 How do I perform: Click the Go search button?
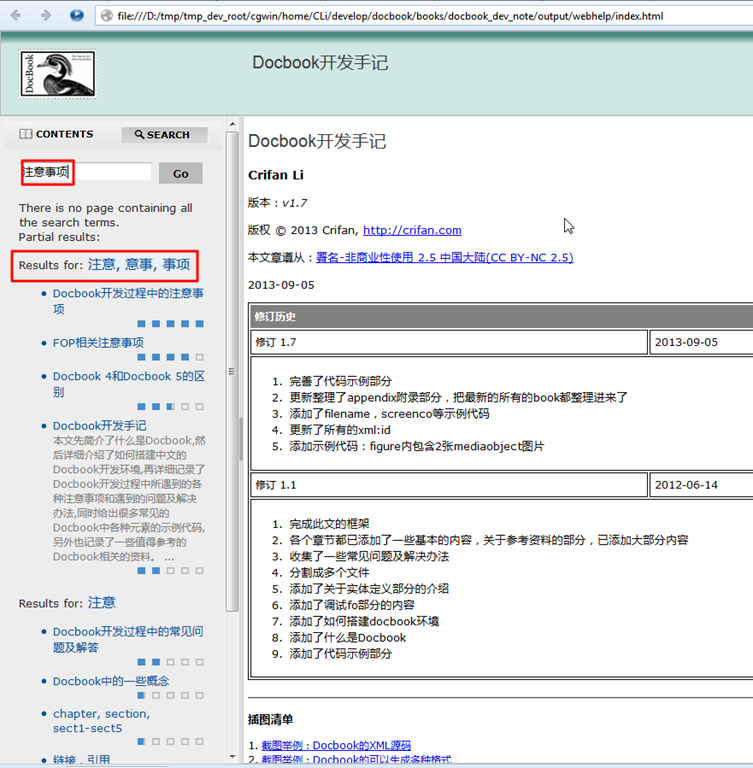tap(180, 173)
